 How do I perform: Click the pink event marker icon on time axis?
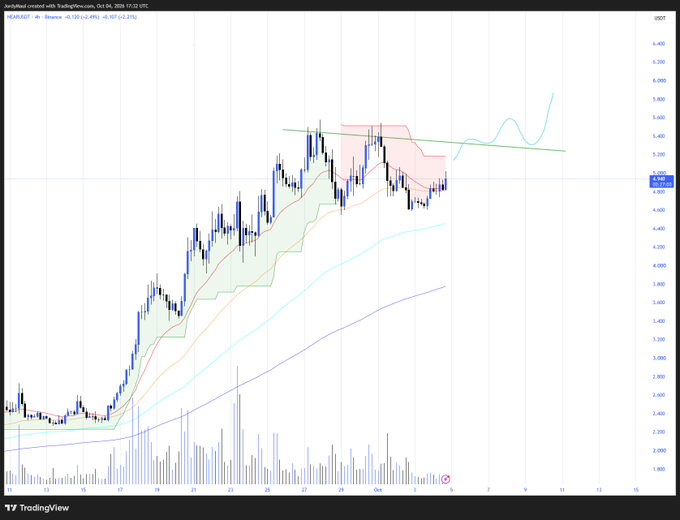(446, 479)
